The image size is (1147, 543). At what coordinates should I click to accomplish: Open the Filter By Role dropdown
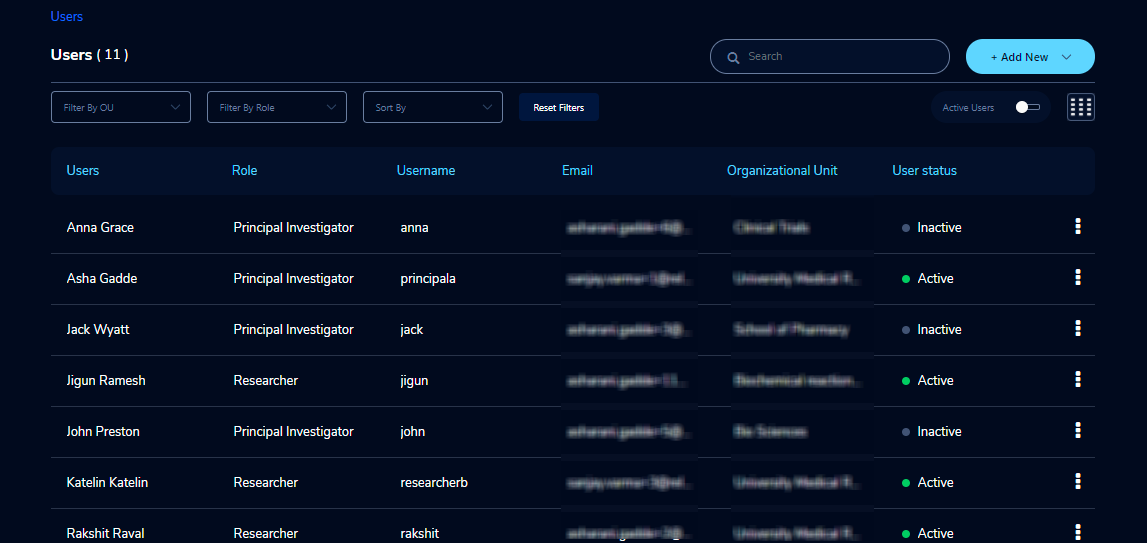coord(277,107)
